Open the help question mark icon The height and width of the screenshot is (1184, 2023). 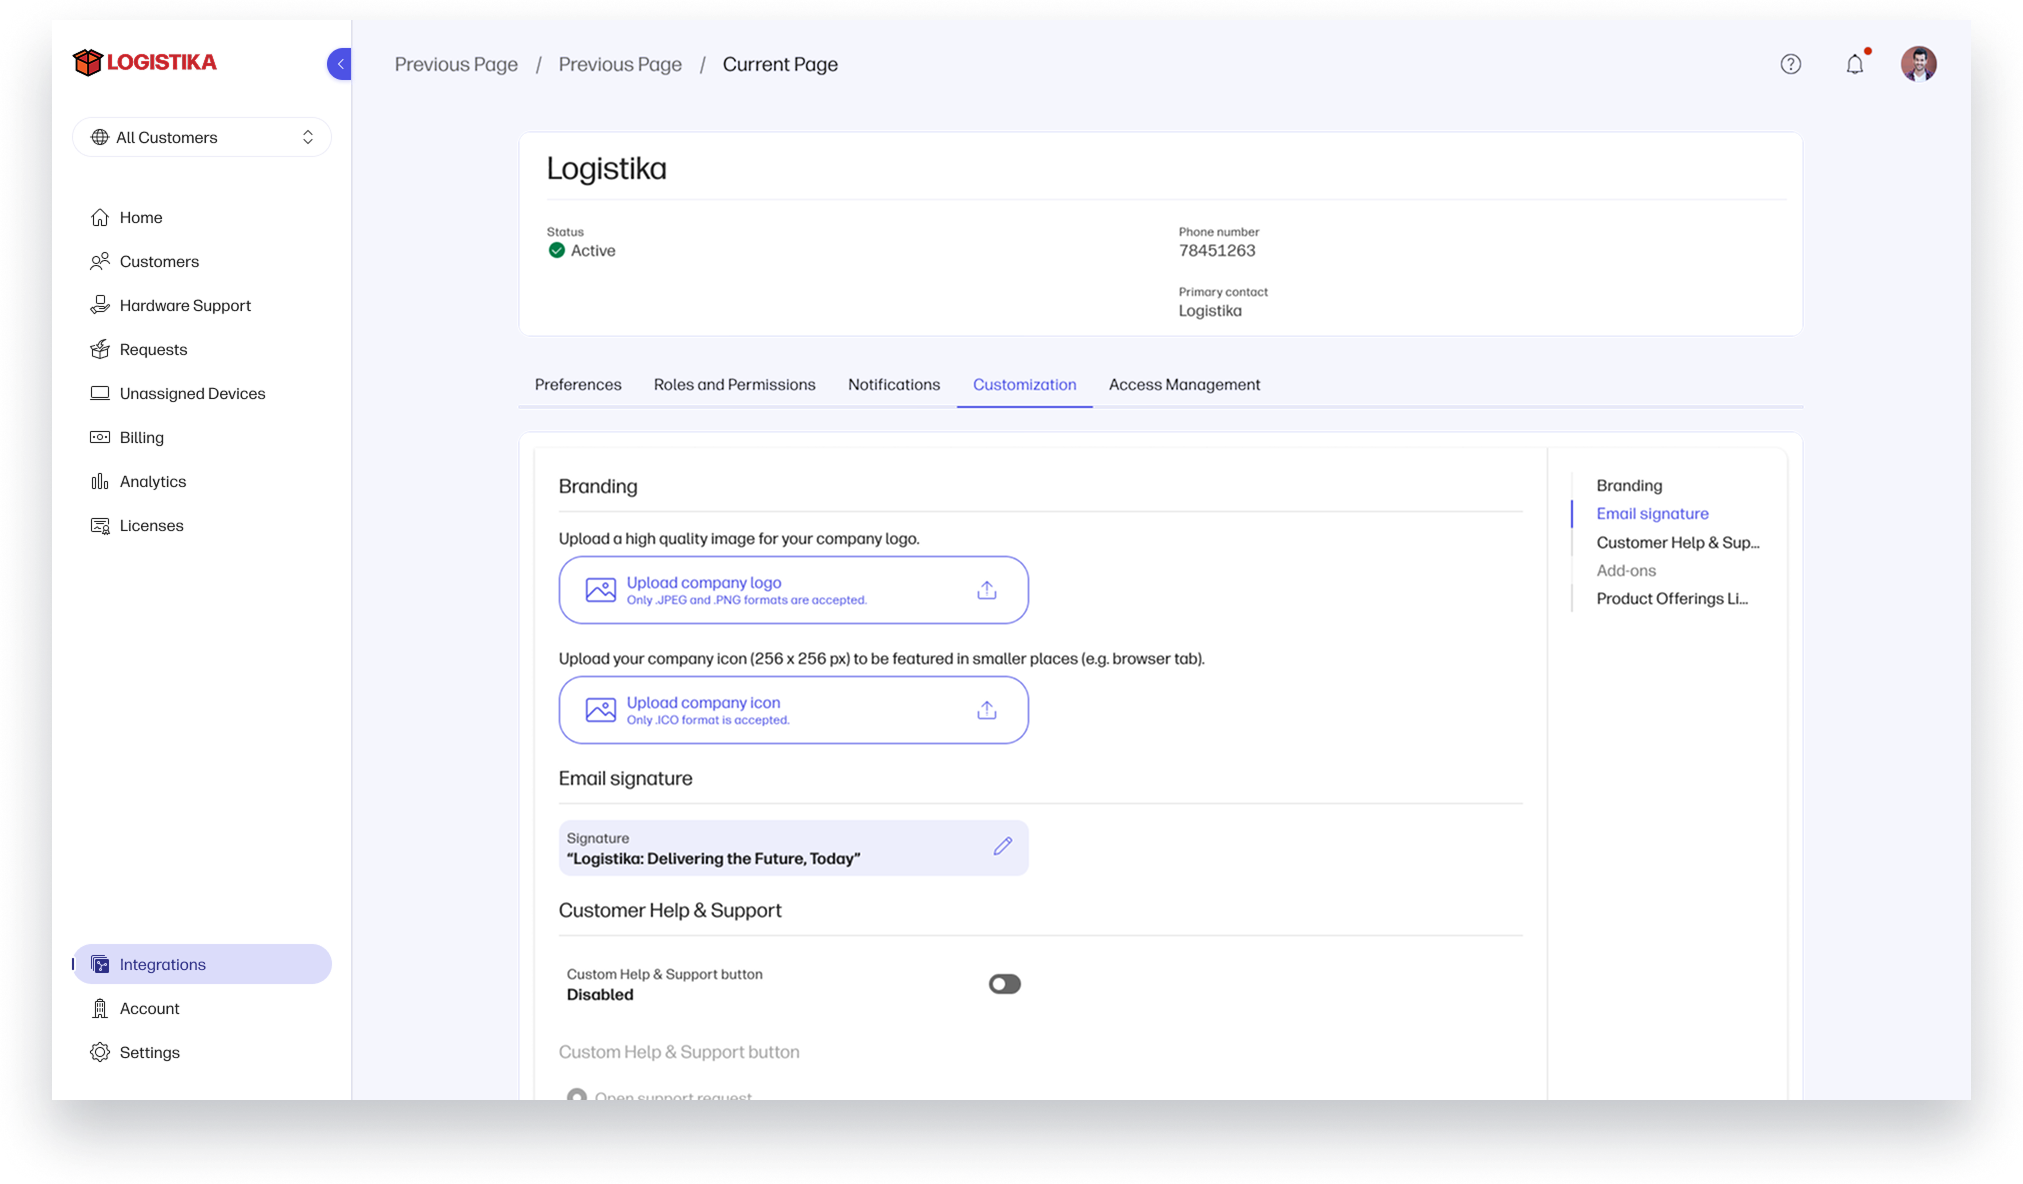pyautogui.click(x=1790, y=64)
